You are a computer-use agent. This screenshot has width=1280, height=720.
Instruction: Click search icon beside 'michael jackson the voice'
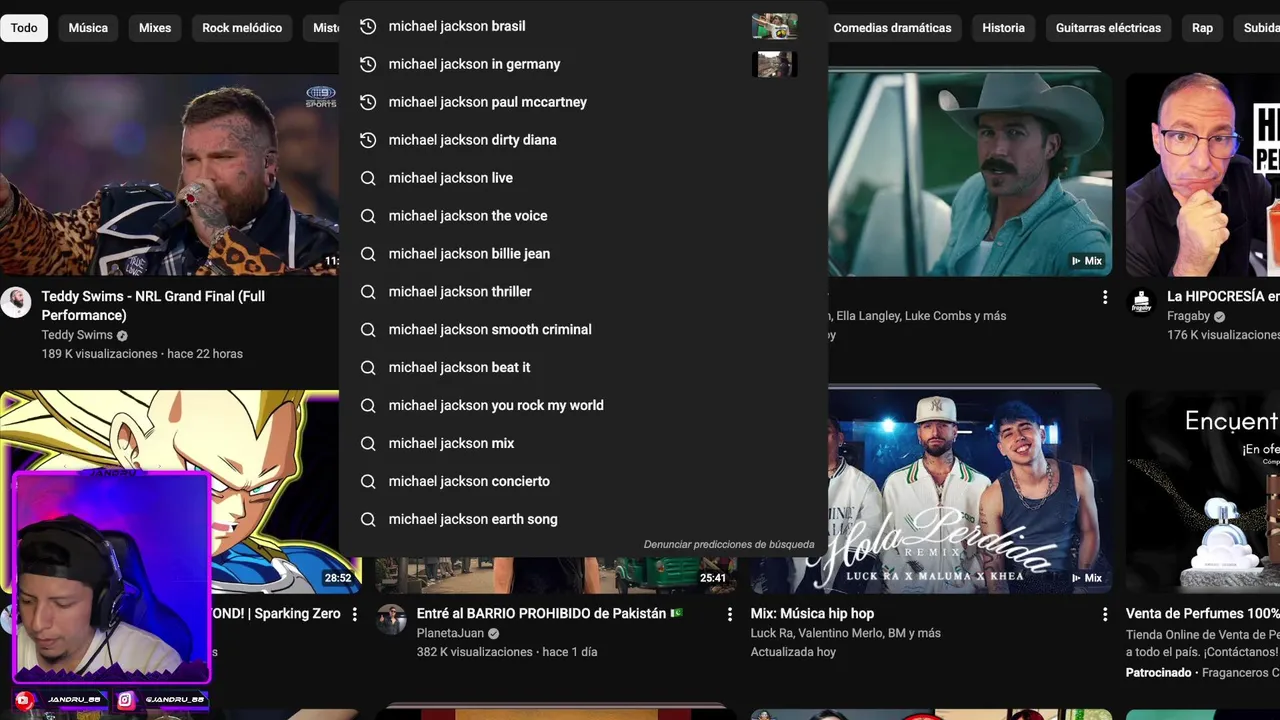pos(368,216)
